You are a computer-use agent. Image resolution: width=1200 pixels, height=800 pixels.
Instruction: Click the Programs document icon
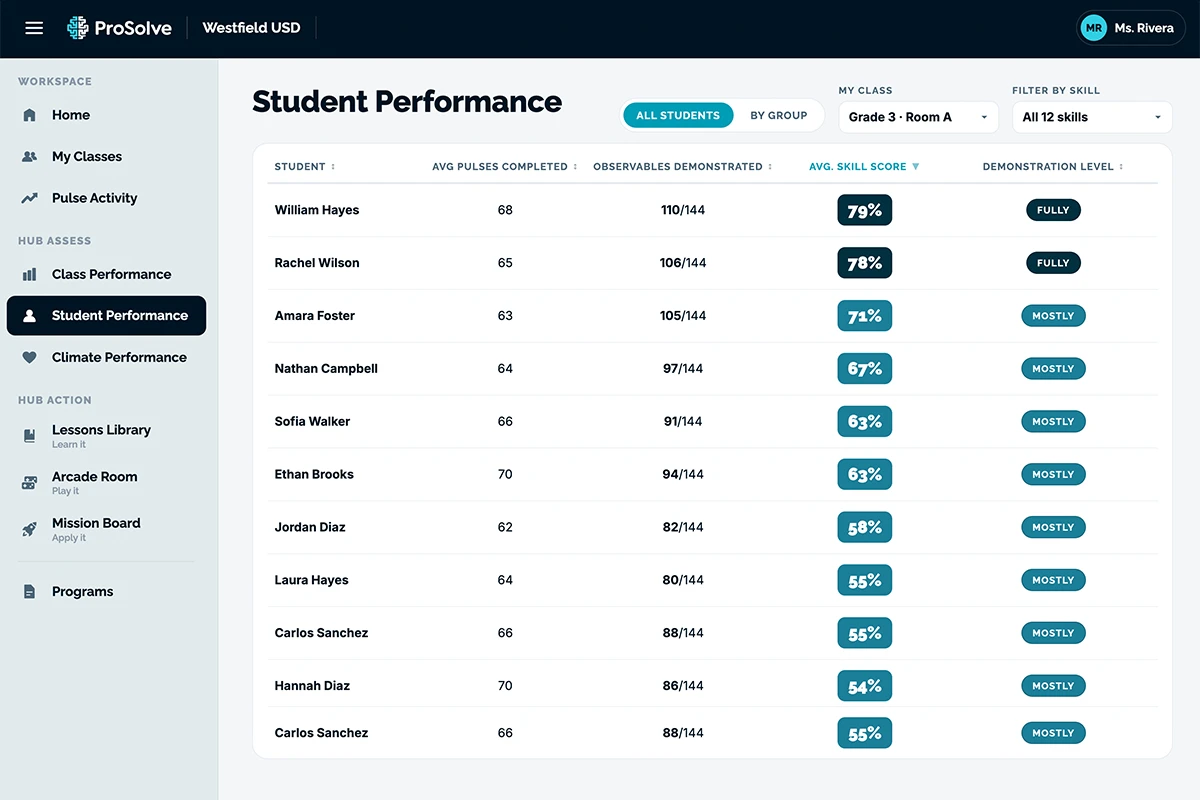tap(30, 592)
